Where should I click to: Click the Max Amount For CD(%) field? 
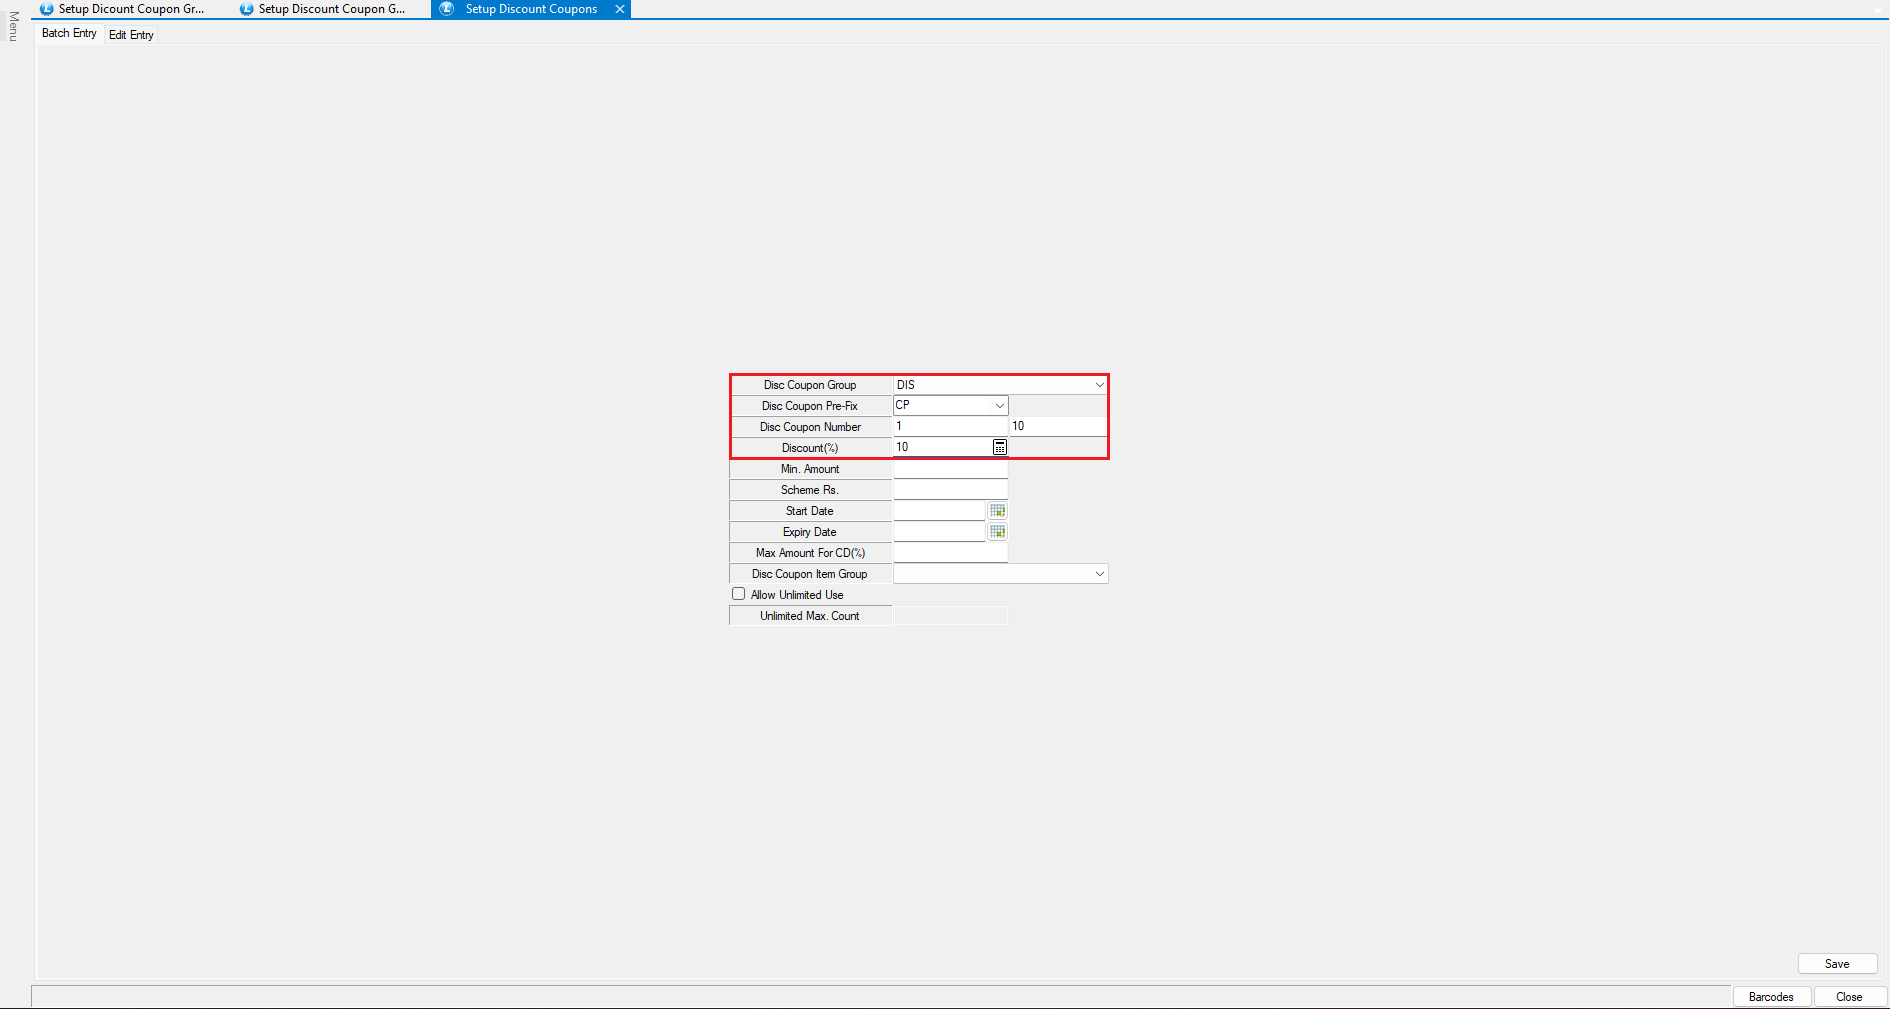click(x=950, y=553)
